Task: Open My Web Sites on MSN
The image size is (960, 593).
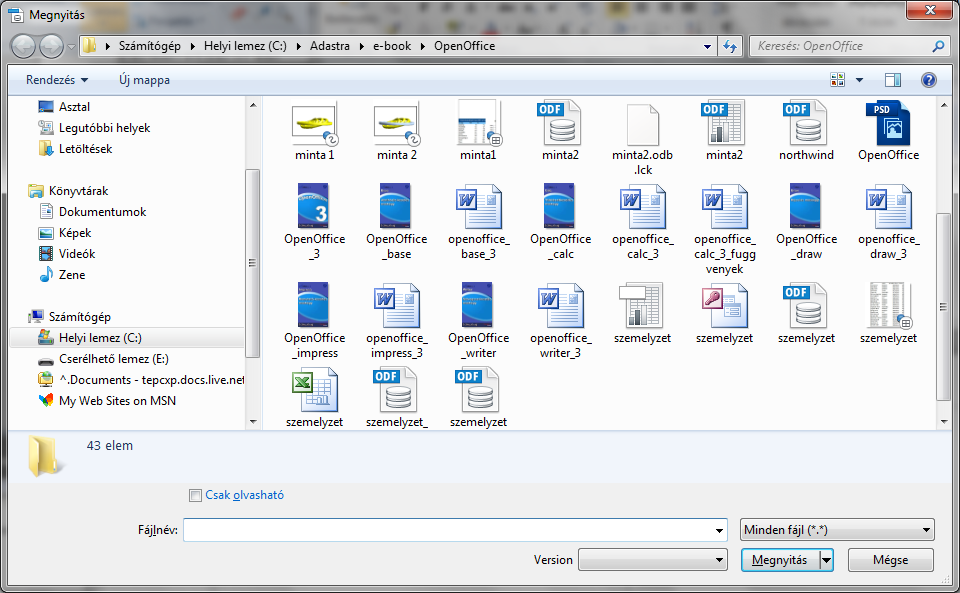Action: click(107, 401)
